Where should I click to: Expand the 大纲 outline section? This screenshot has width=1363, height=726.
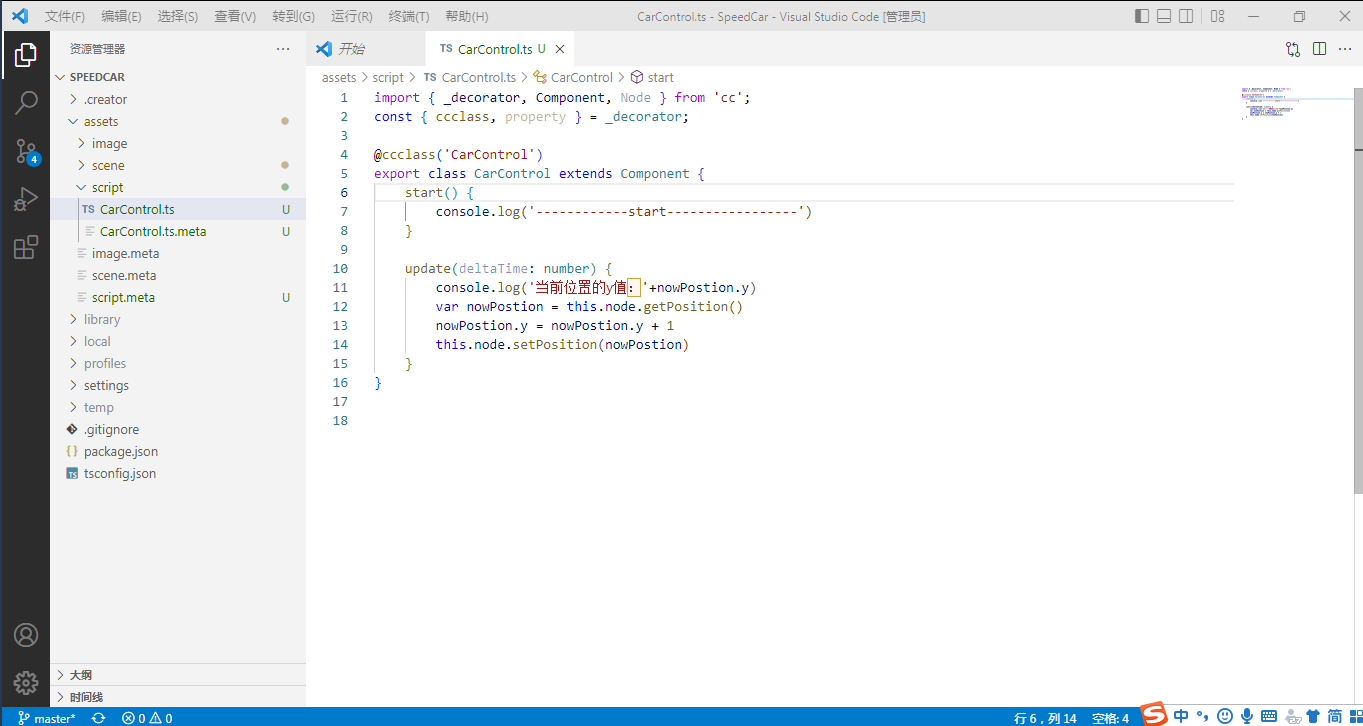tap(178, 675)
